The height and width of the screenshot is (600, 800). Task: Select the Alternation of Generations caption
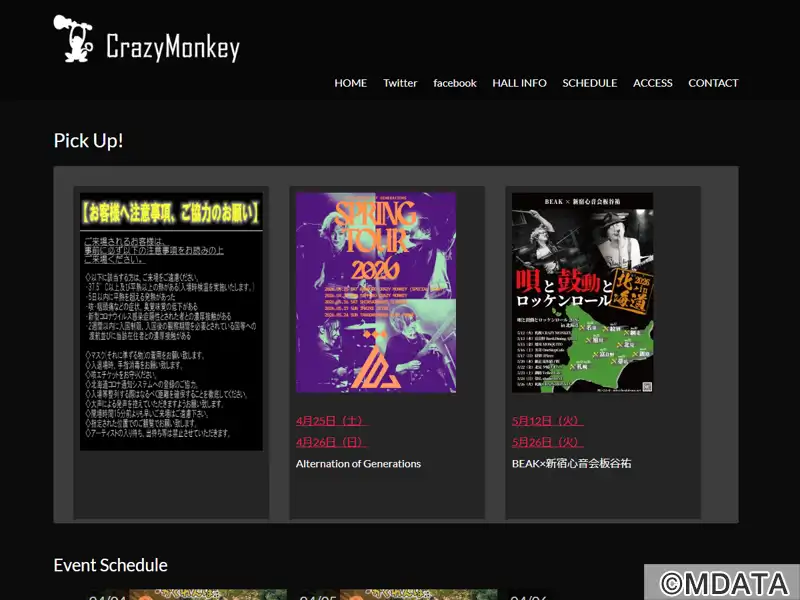pyautogui.click(x=358, y=464)
